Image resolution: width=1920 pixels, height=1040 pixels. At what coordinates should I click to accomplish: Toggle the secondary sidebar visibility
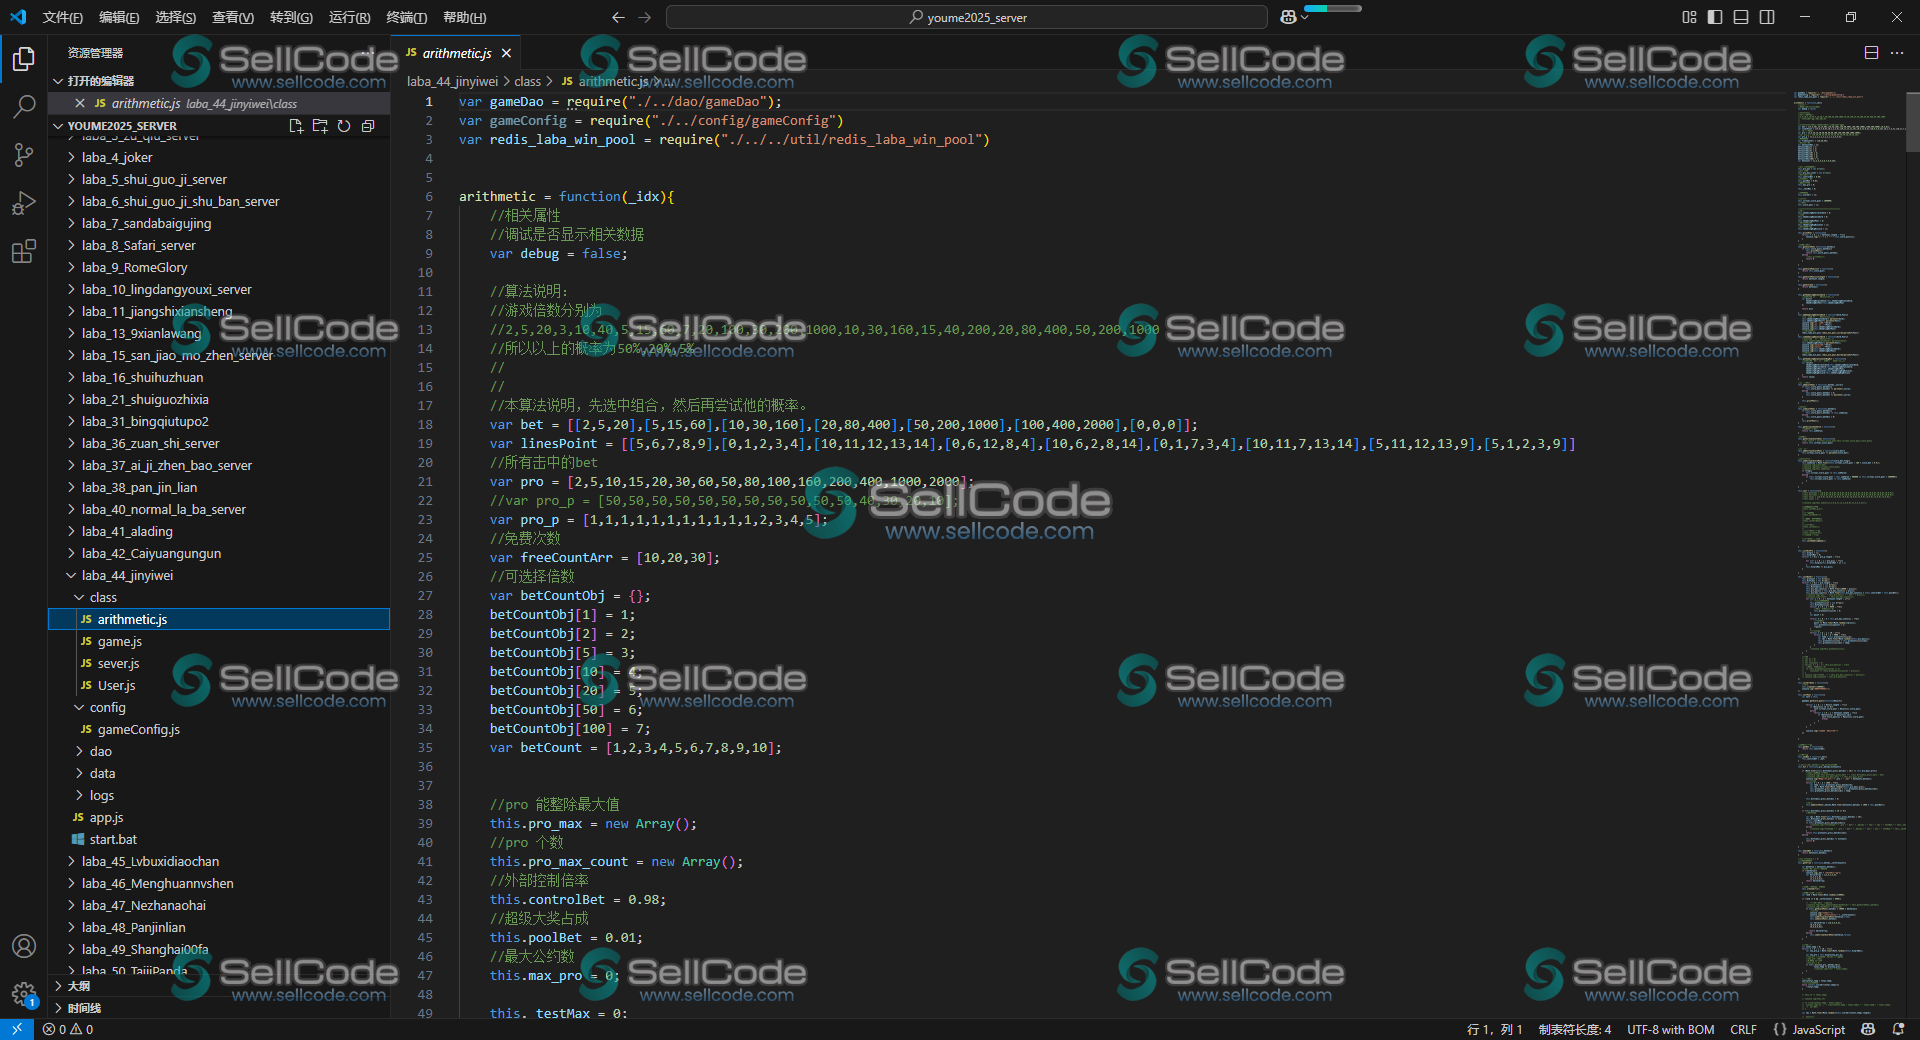(x=1767, y=17)
